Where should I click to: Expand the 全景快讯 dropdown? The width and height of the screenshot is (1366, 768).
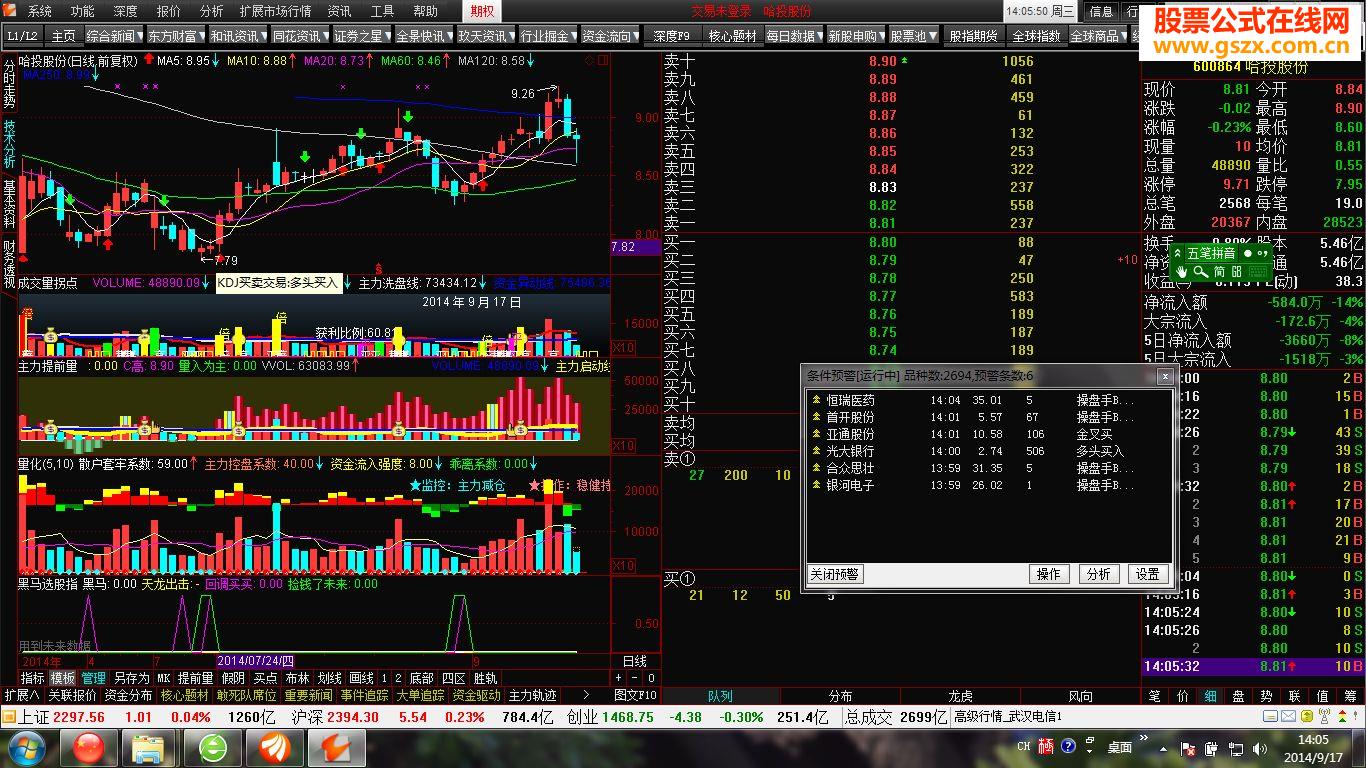pos(422,36)
